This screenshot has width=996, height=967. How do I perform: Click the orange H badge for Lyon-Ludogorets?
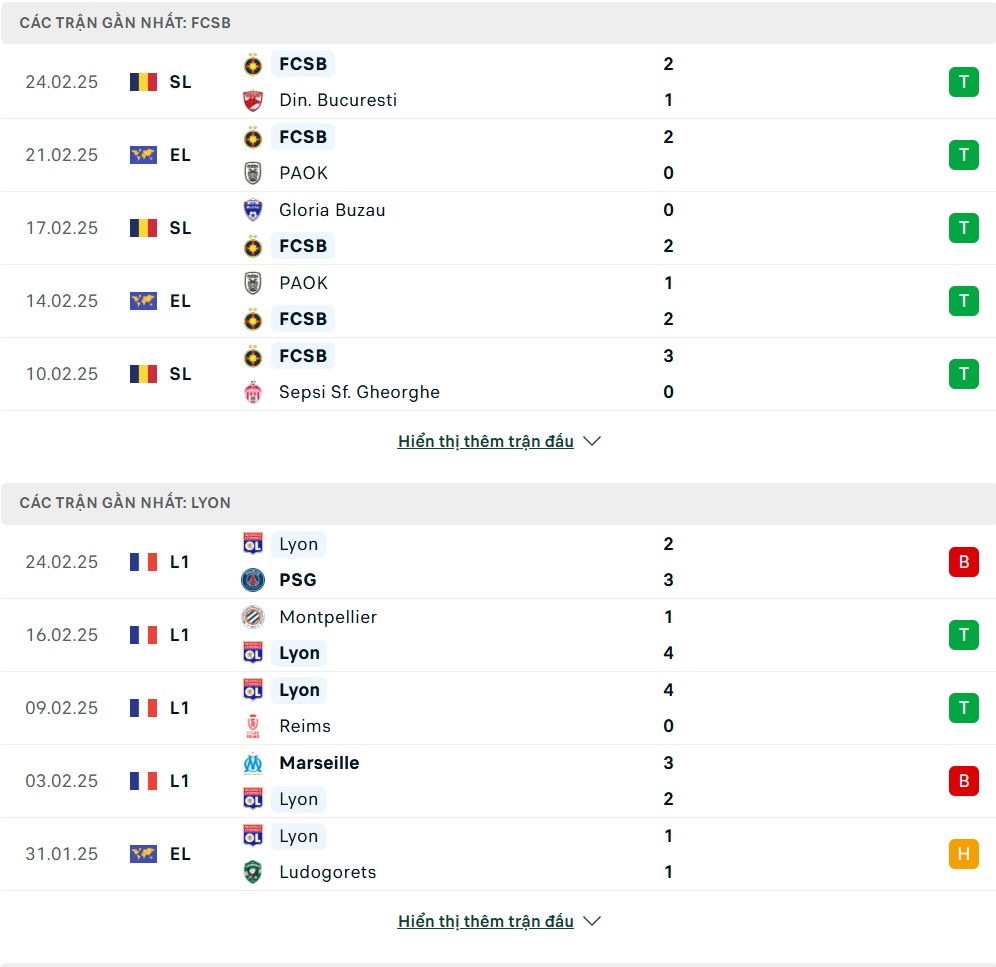[x=963, y=854]
